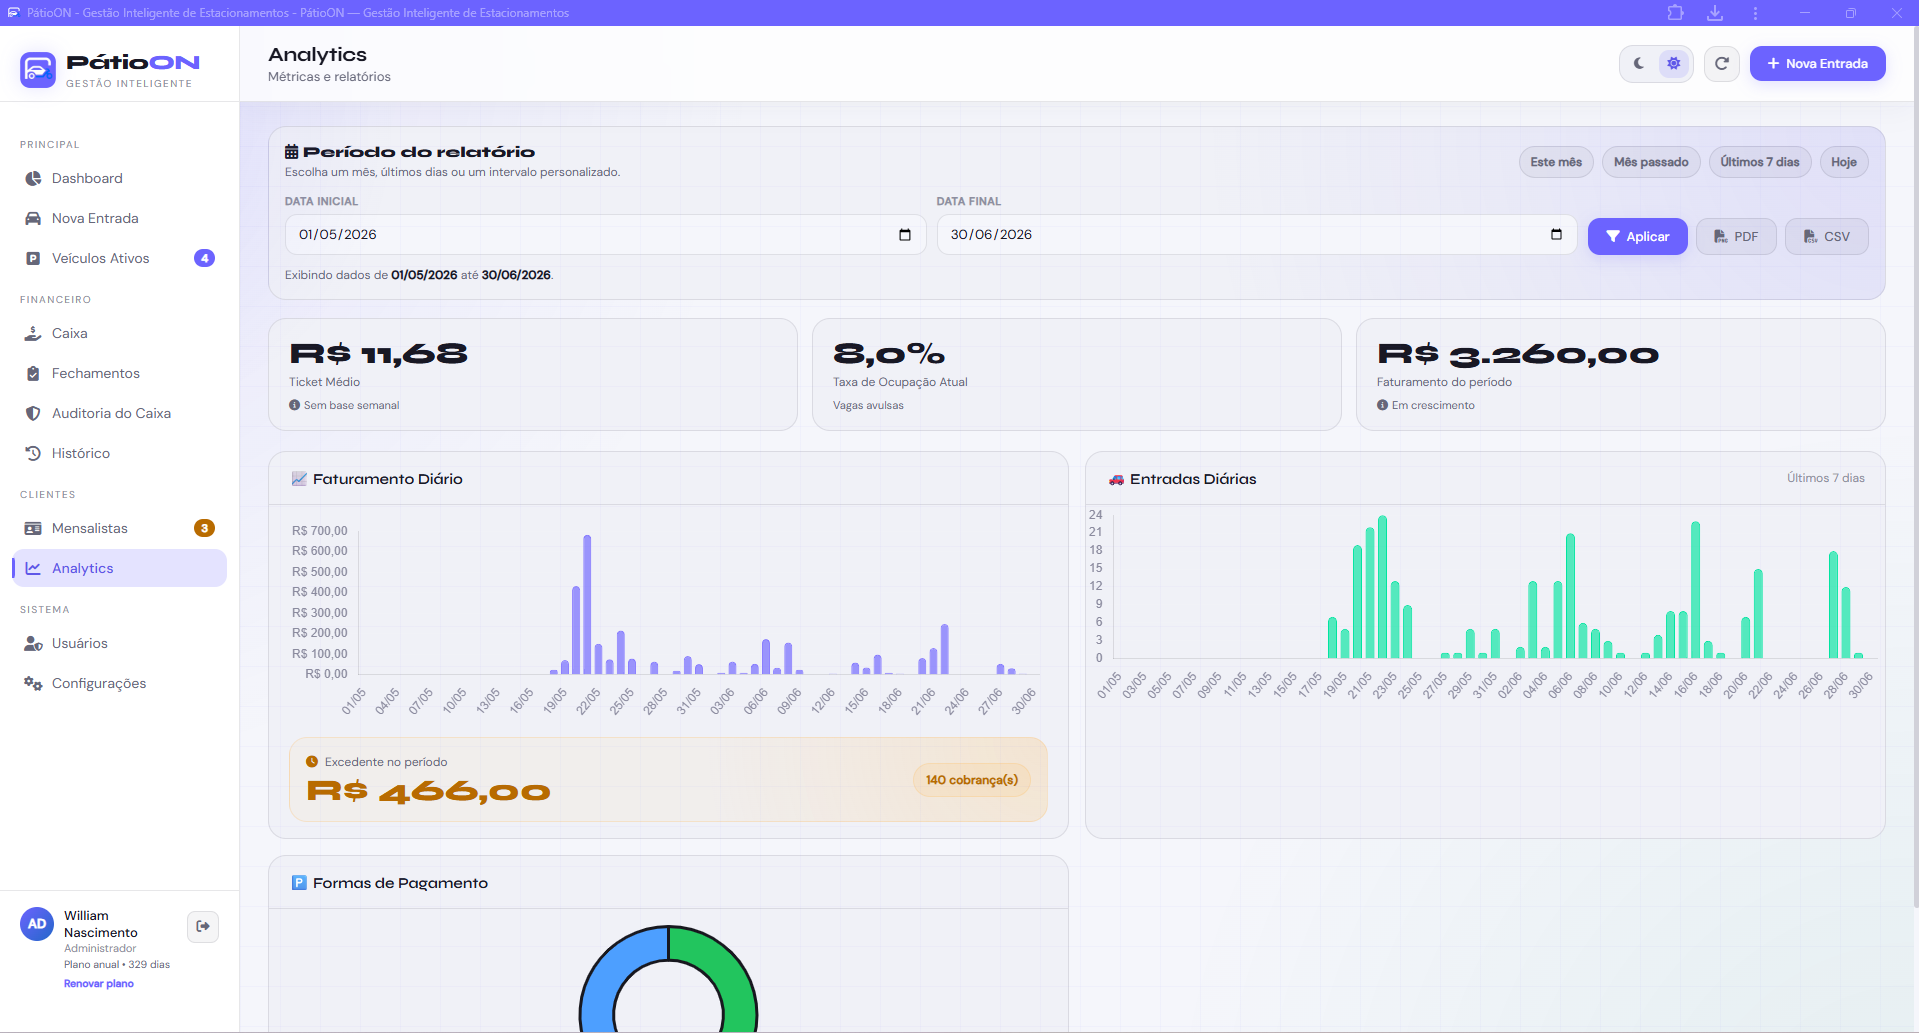Image resolution: width=1919 pixels, height=1033 pixels.
Task: Click the tallest purple bar in Faturamento Diário
Action: [587, 604]
